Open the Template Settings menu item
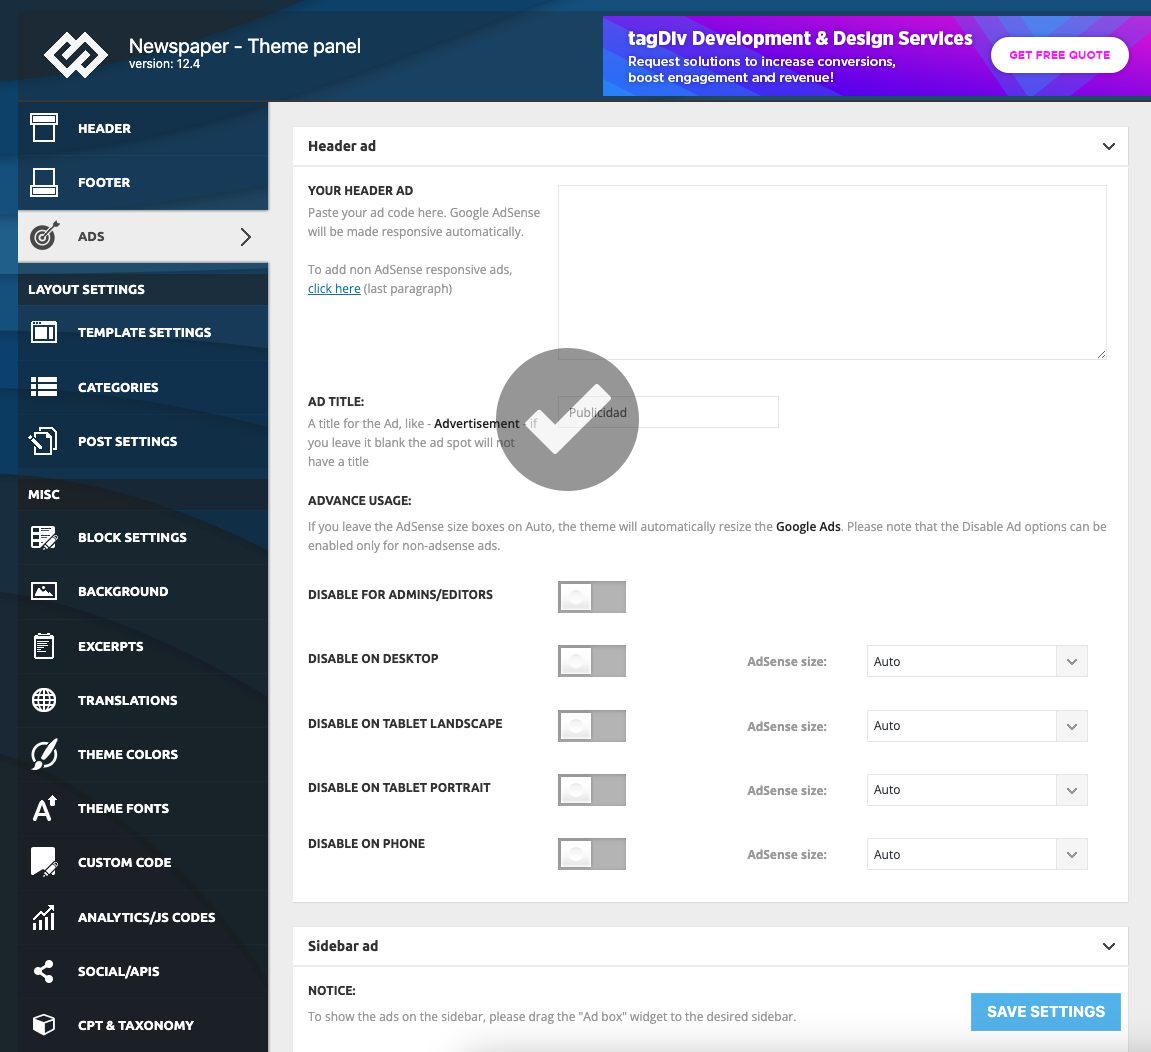 click(x=143, y=333)
